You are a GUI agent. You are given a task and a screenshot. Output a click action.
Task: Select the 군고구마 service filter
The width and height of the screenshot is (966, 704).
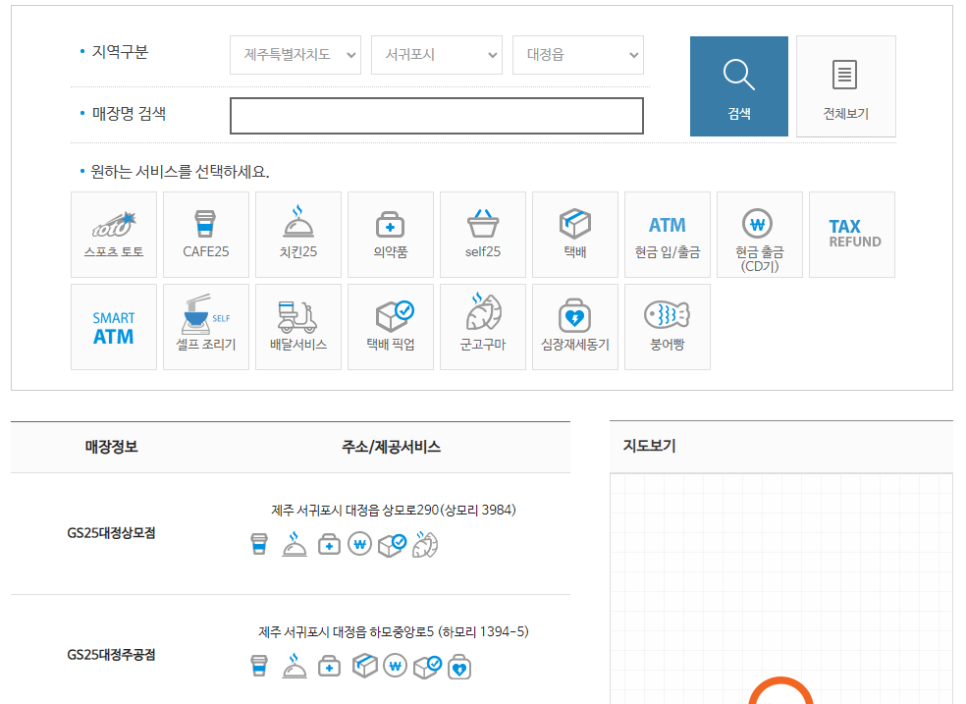point(483,327)
